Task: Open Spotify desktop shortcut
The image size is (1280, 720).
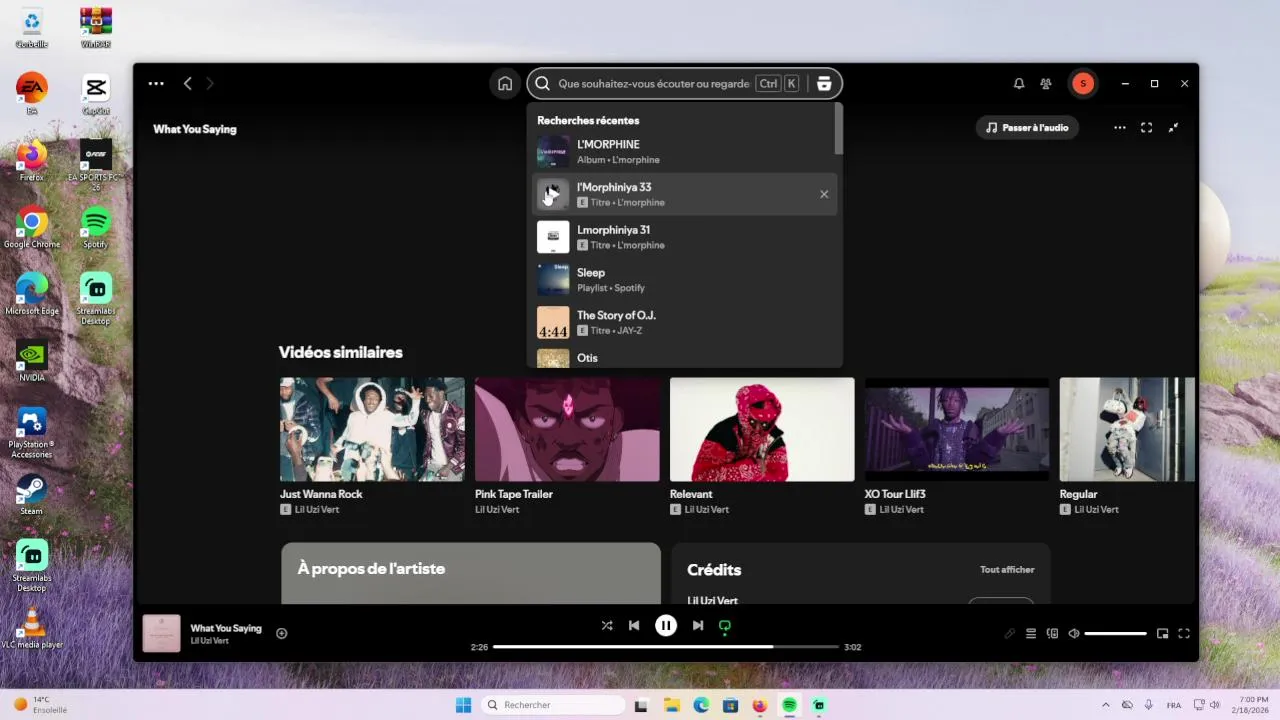Action: pos(96,228)
